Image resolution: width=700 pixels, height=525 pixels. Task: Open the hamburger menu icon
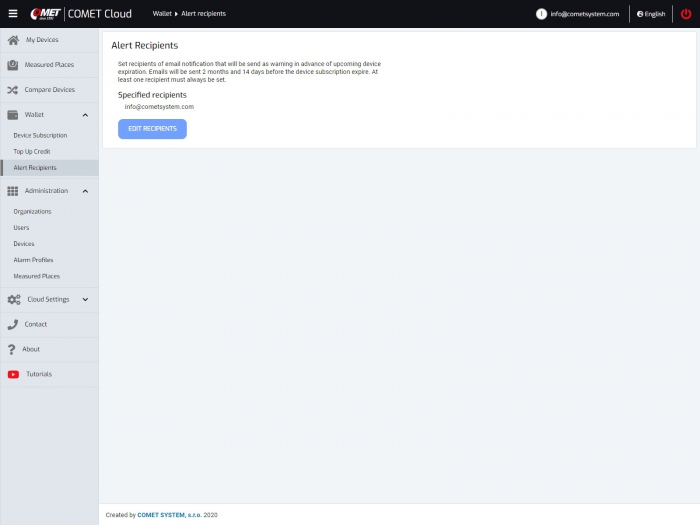[x=13, y=14]
